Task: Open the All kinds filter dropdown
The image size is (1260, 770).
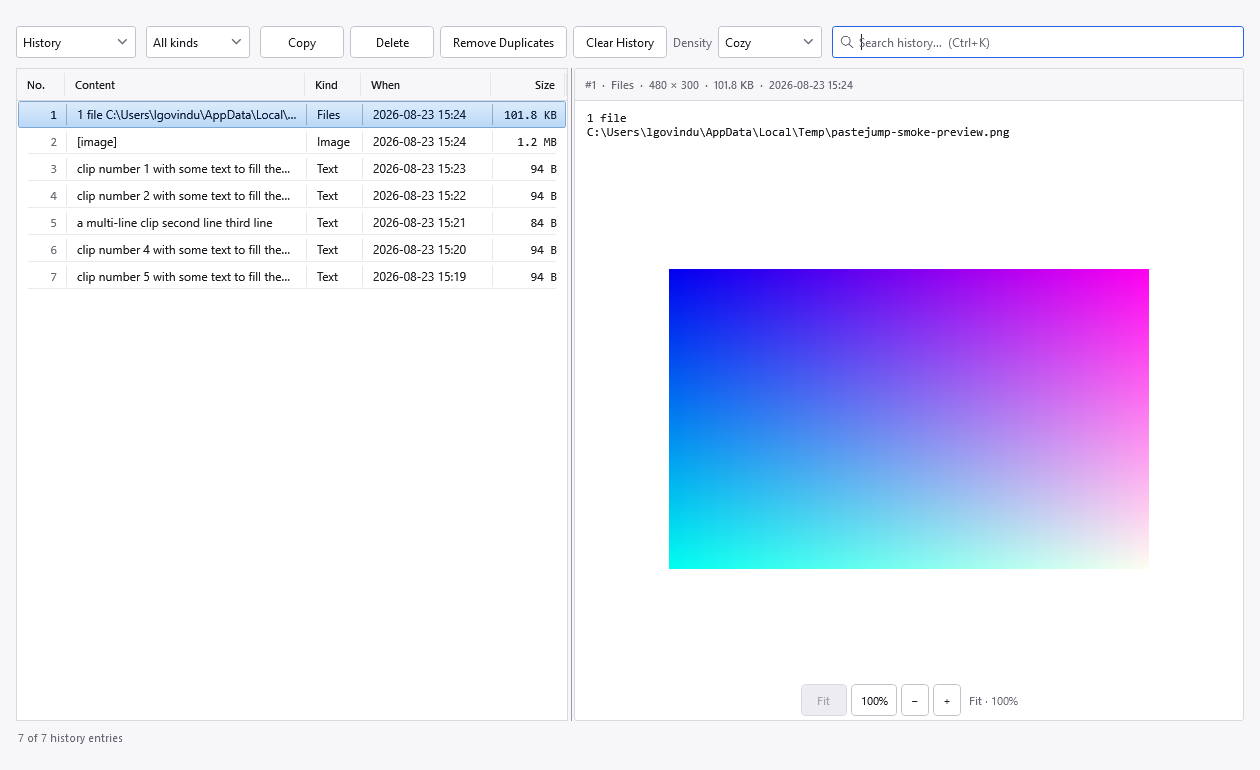Action: (x=198, y=42)
